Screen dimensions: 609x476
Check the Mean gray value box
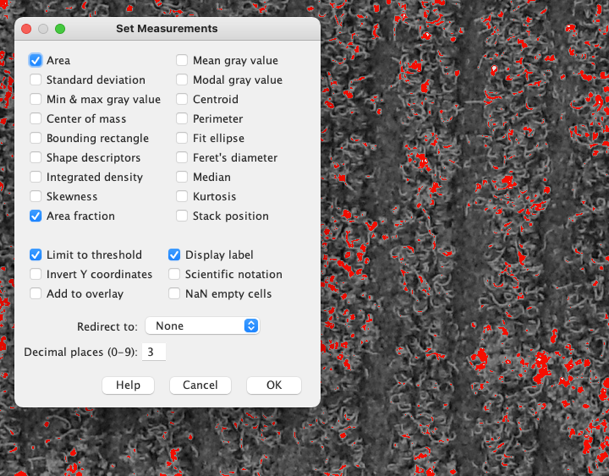point(182,61)
